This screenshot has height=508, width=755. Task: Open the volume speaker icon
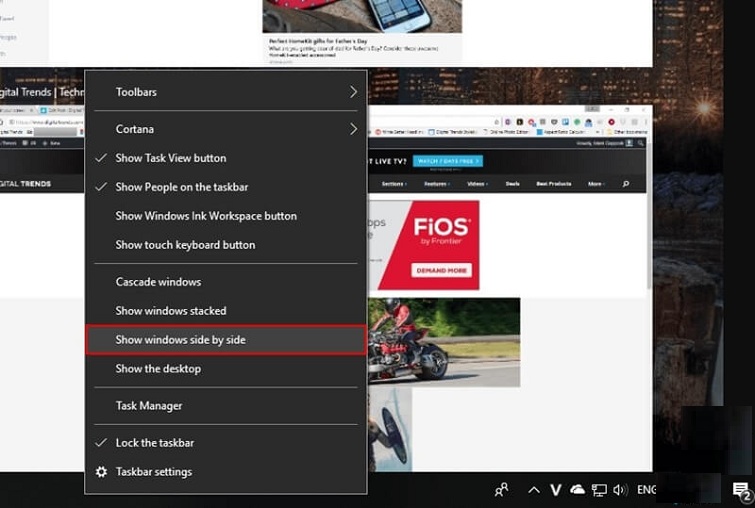620,490
